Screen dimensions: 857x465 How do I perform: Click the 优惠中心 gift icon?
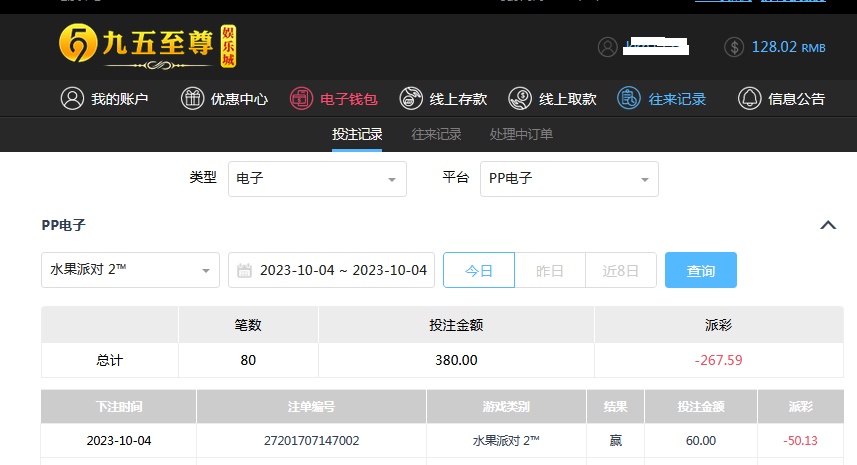tap(192, 99)
